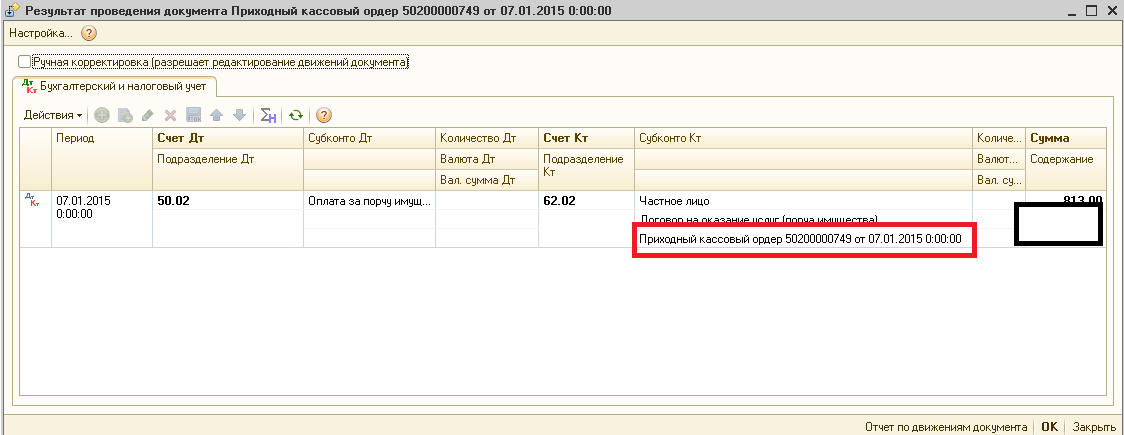This screenshot has width=1124, height=435.
Task: Open help icon in table toolbar
Action: [x=323, y=115]
